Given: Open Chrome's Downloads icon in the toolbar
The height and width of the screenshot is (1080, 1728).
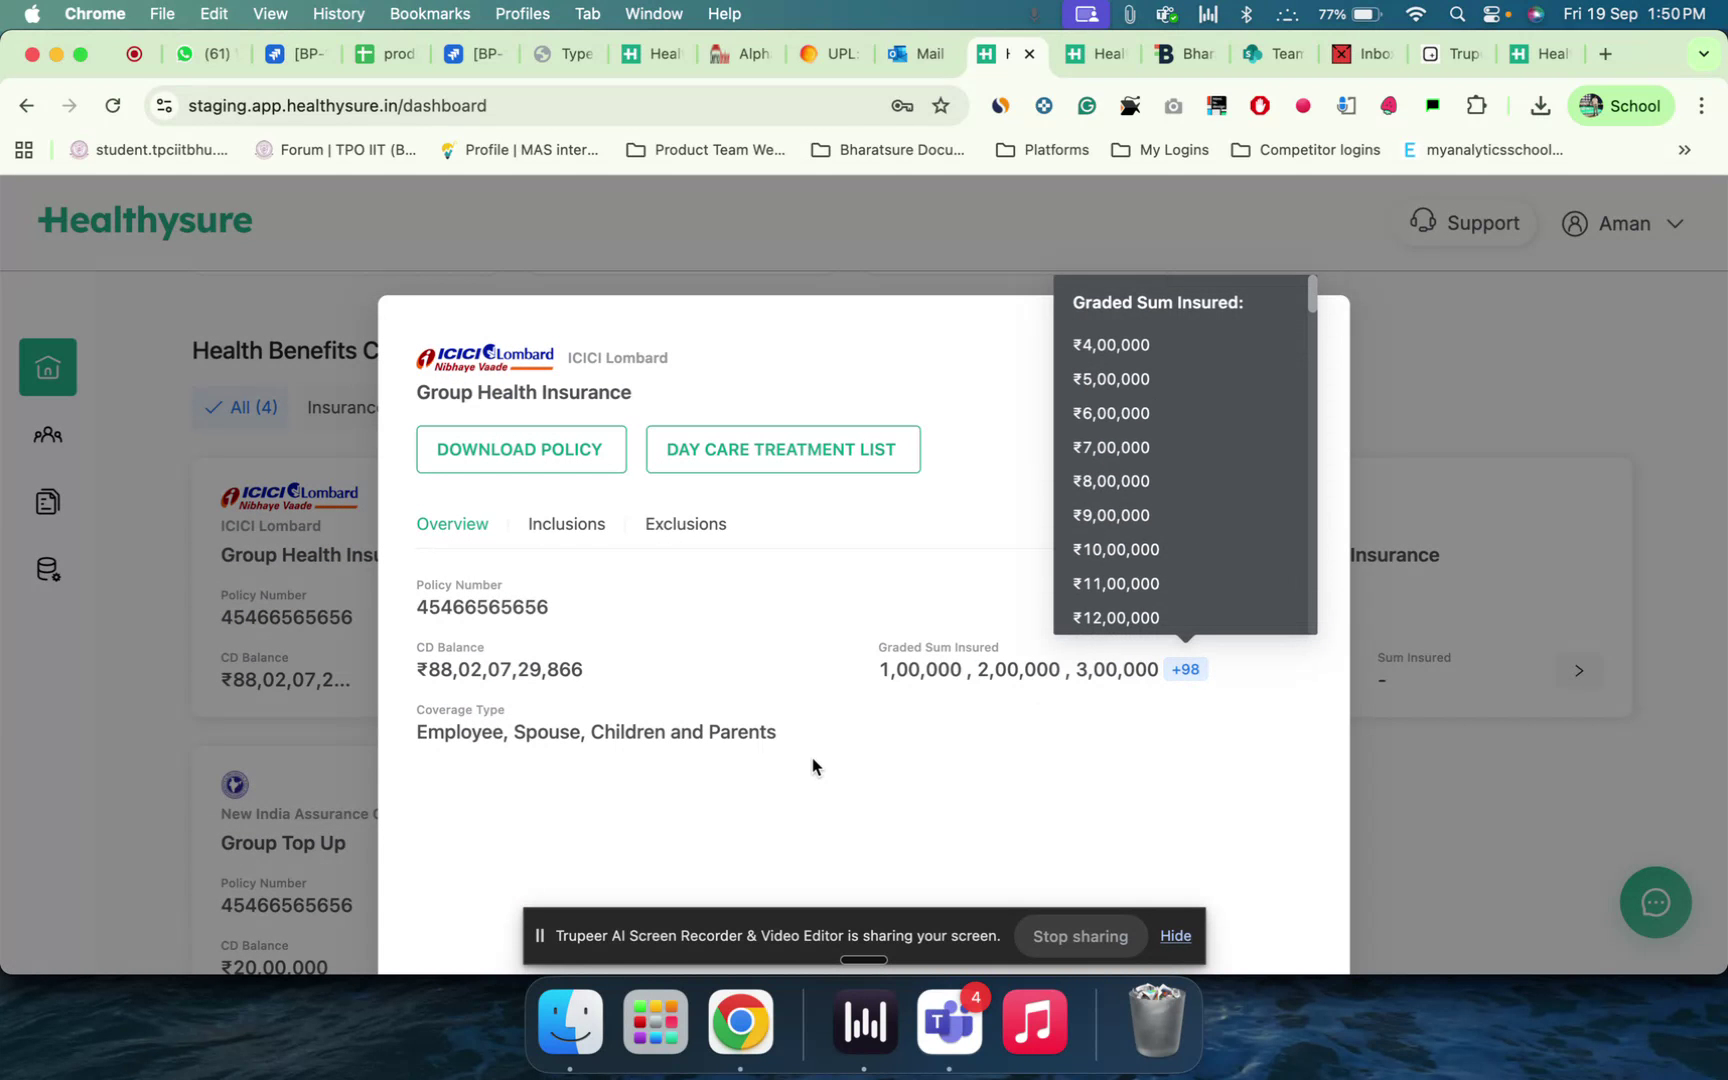Looking at the screenshot, I should tap(1540, 105).
